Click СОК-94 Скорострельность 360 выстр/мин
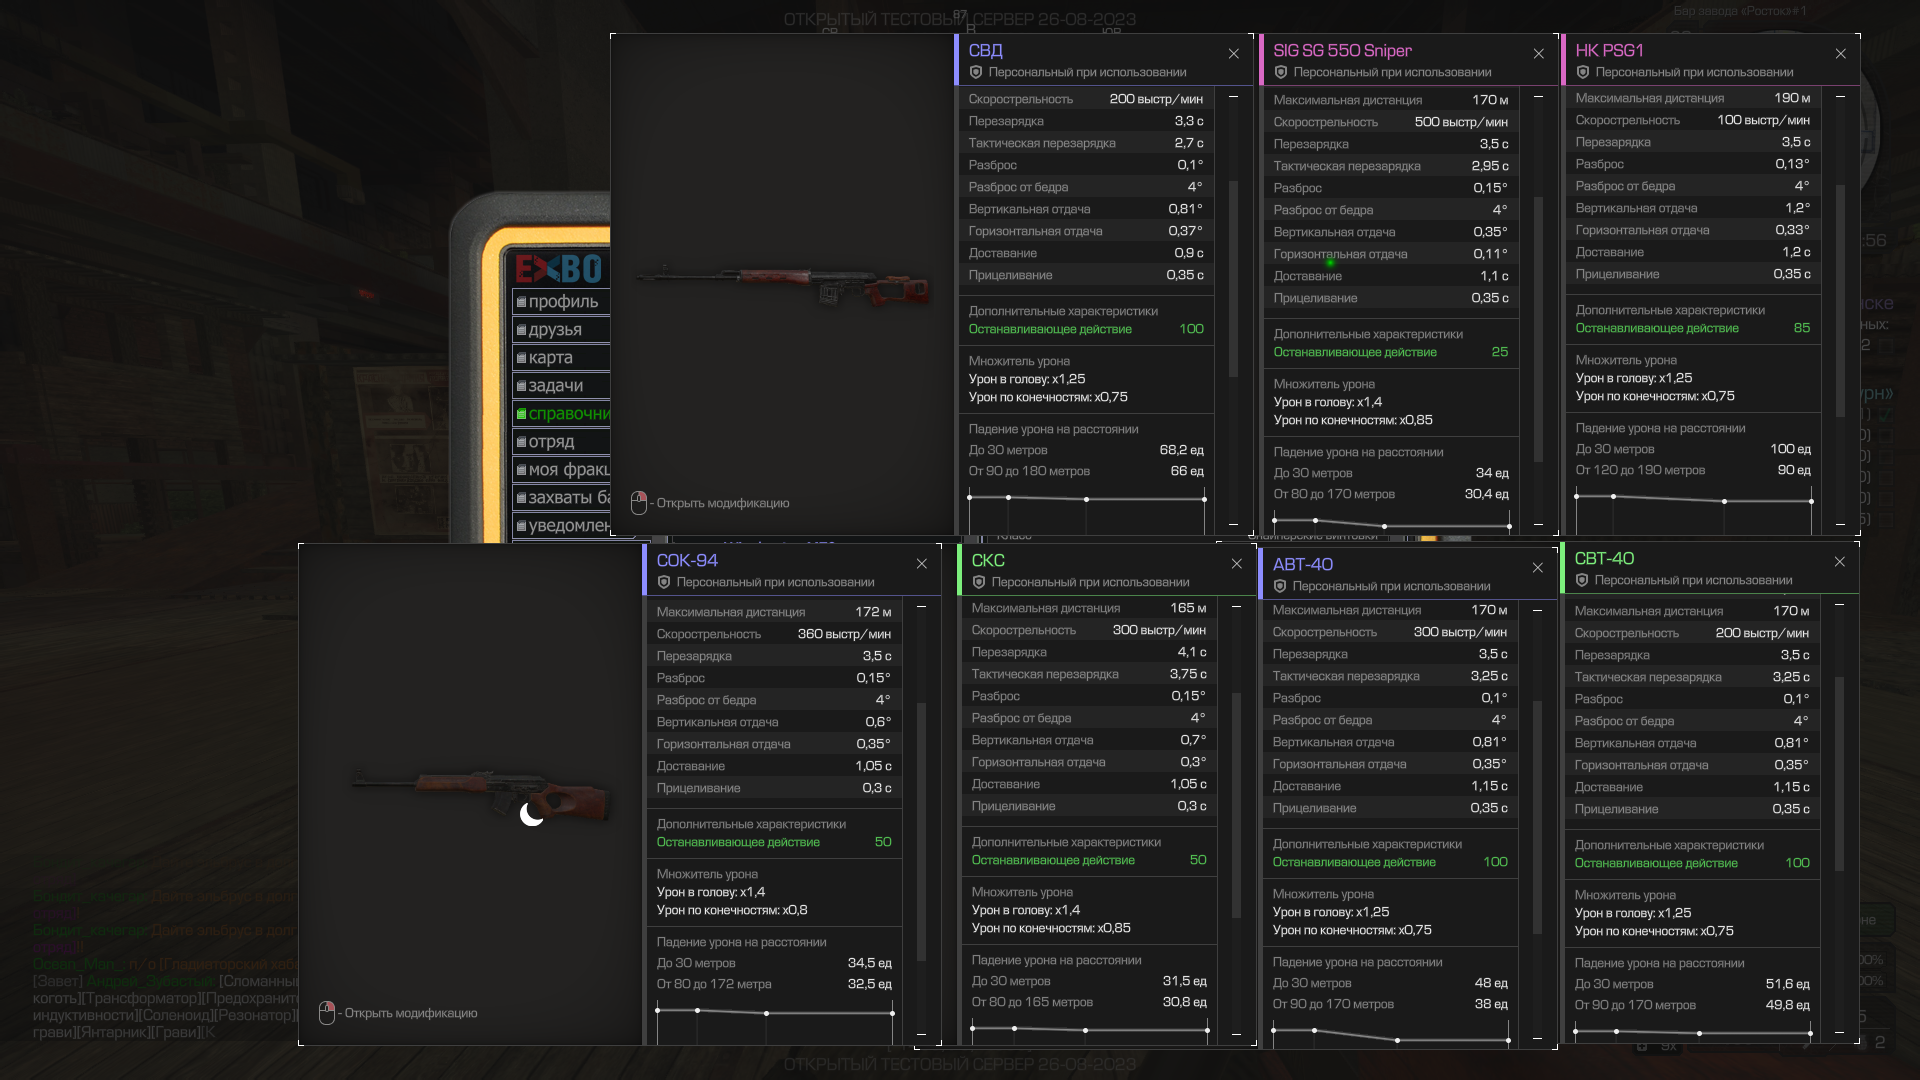Image resolution: width=1920 pixels, height=1080 pixels. [773, 634]
